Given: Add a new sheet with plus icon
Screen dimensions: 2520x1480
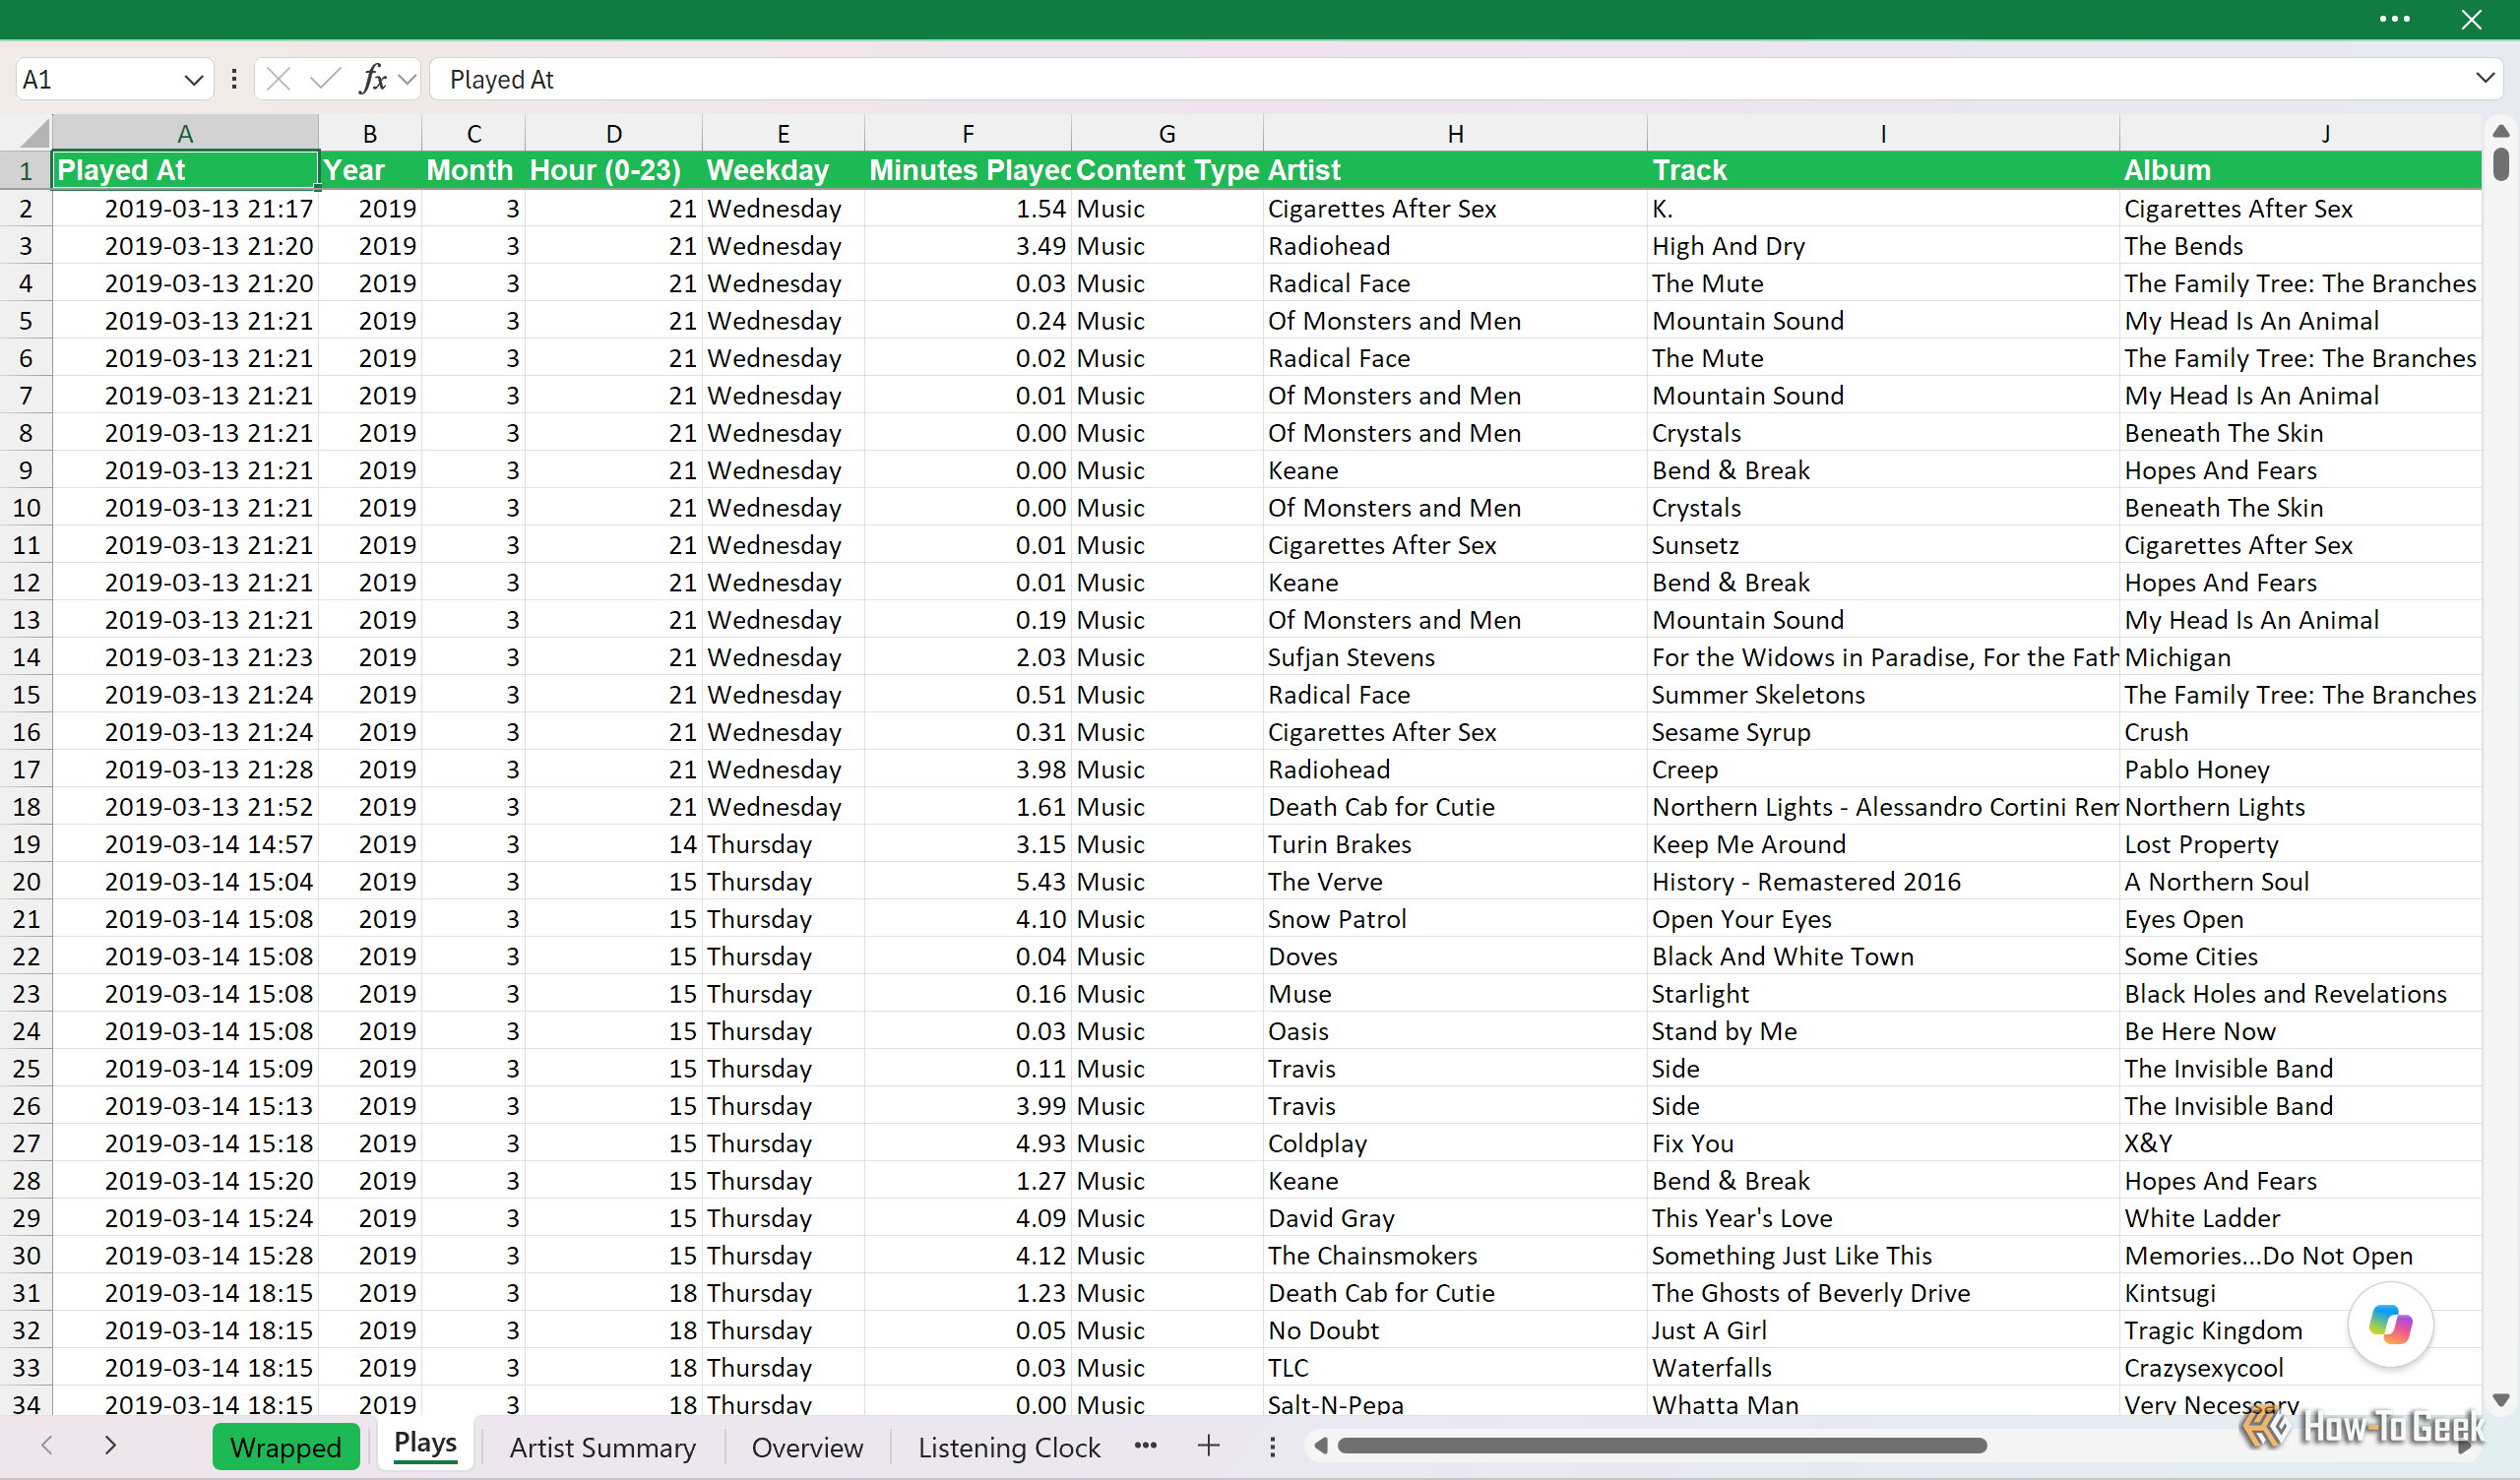Looking at the screenshot, I should coord(1208,1445).
